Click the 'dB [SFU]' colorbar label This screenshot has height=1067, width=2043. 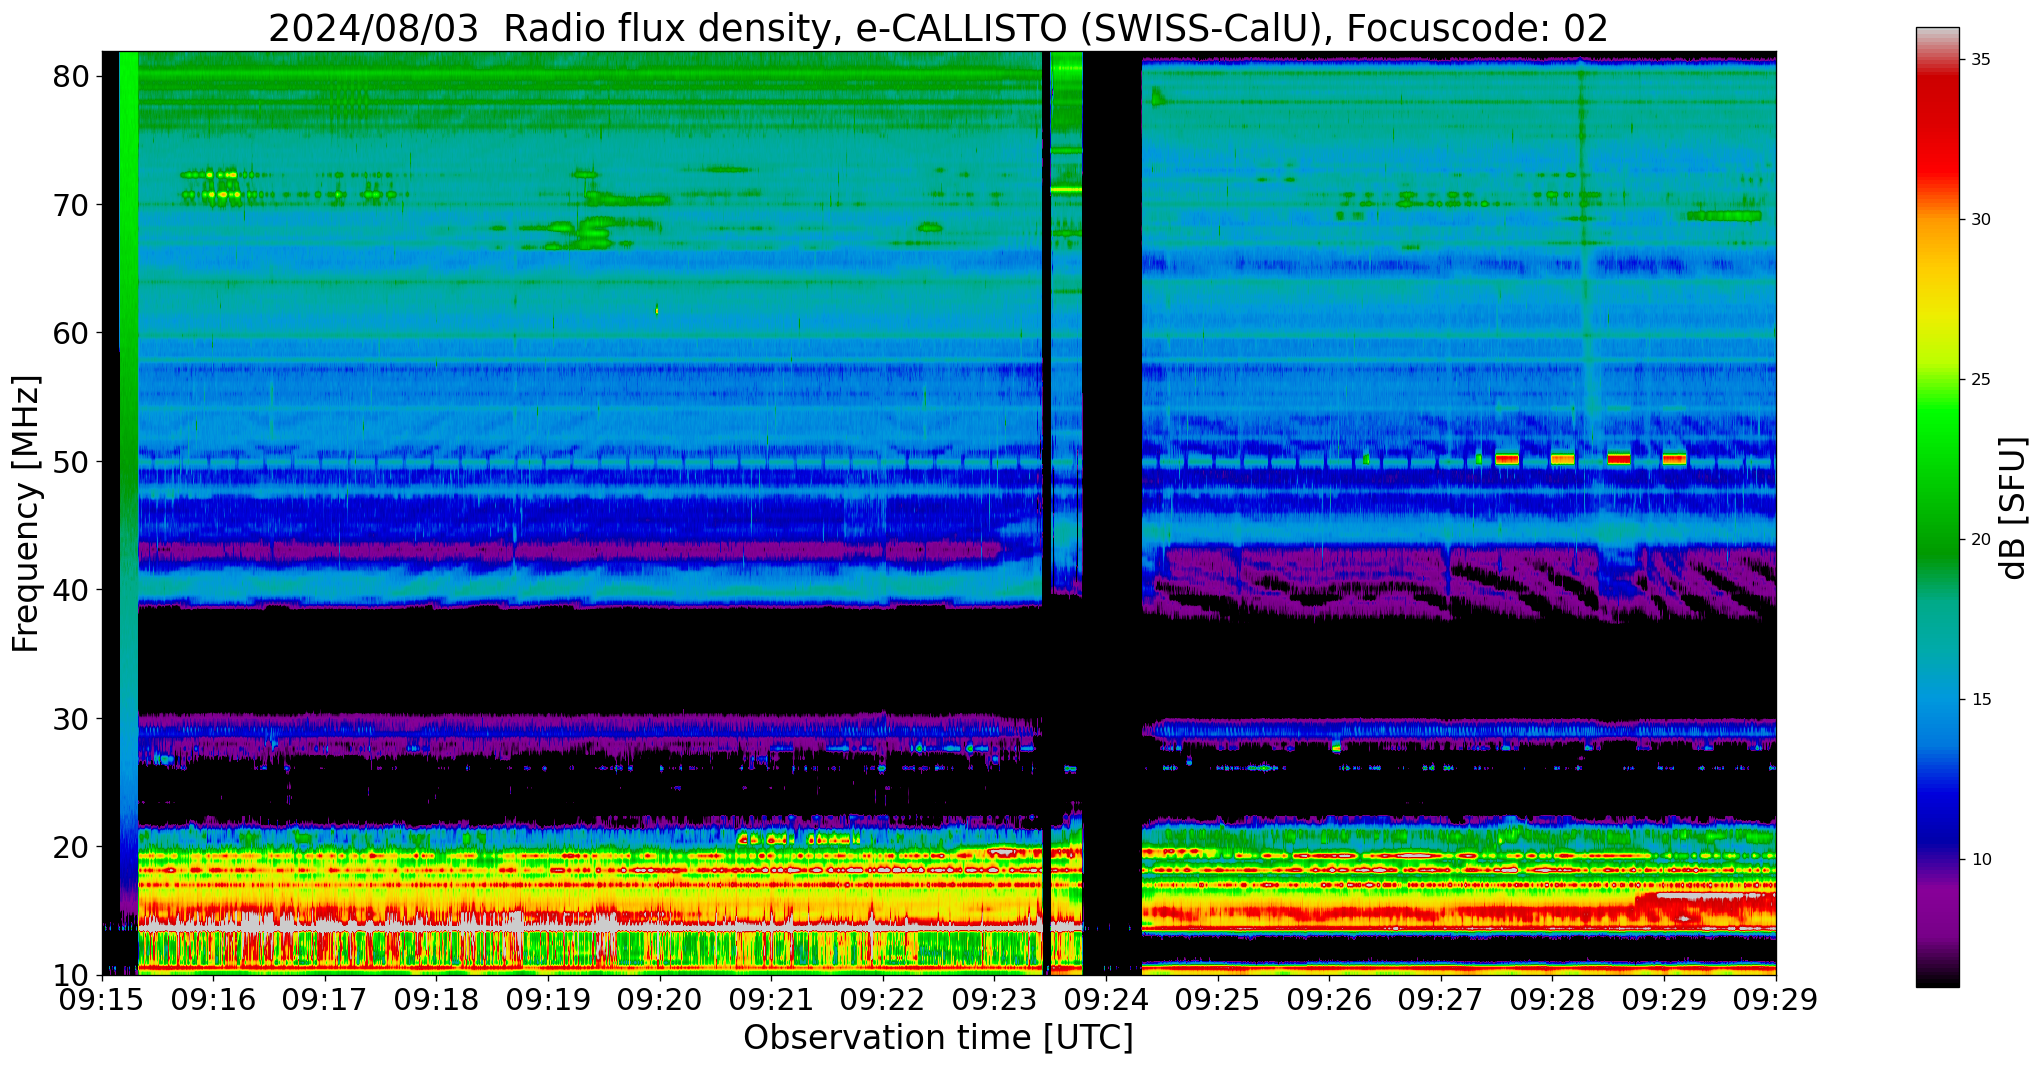(2013, 508)
